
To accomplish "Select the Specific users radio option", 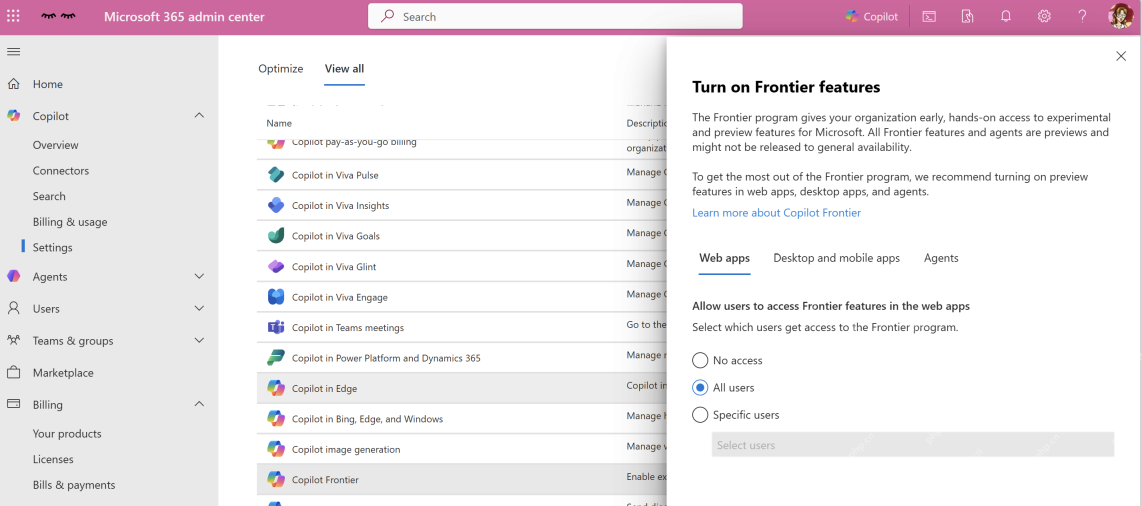I will pos(700,415).
